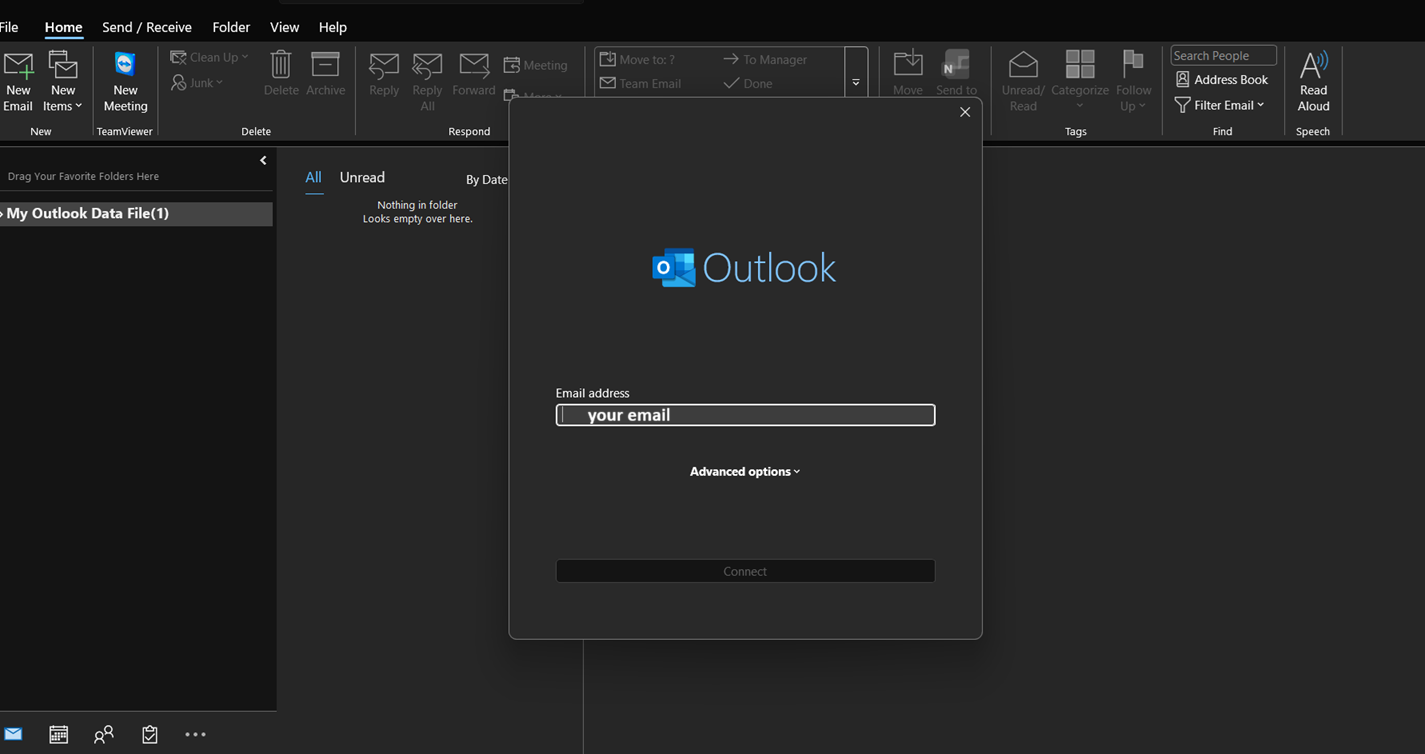This screenshot has height=754, width=1425.
Task: Click the 'Respond' ribbon group label
Action: tap(469, 131)
